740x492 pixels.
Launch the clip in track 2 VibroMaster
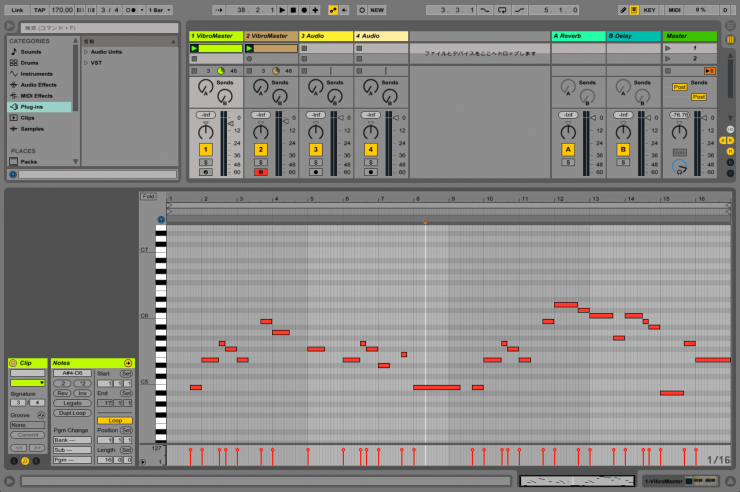click(x=249, y=48)
